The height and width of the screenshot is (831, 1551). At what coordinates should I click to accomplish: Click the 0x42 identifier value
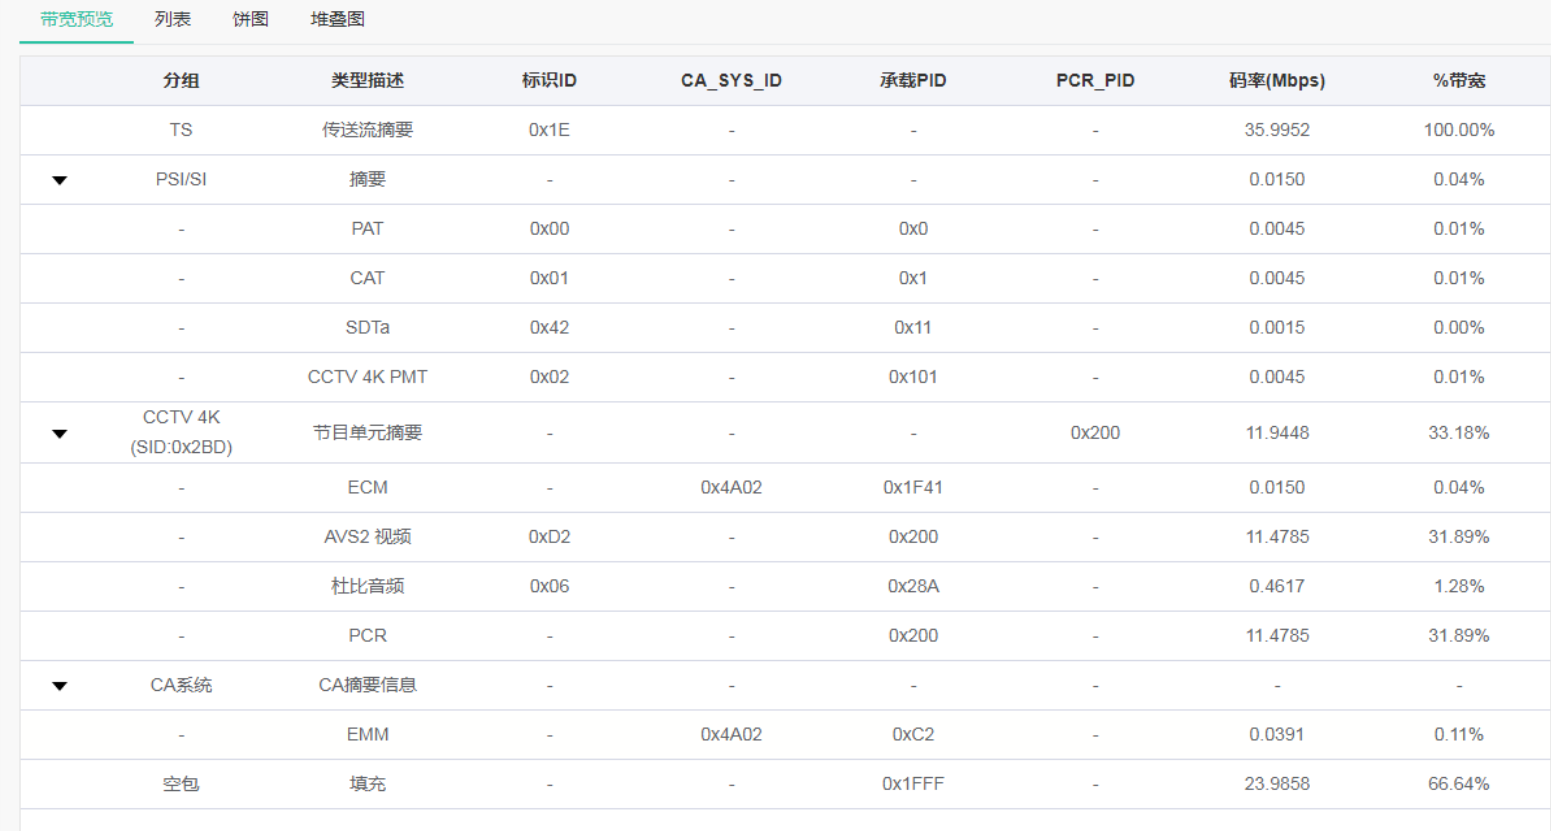[x=549, y=328]
